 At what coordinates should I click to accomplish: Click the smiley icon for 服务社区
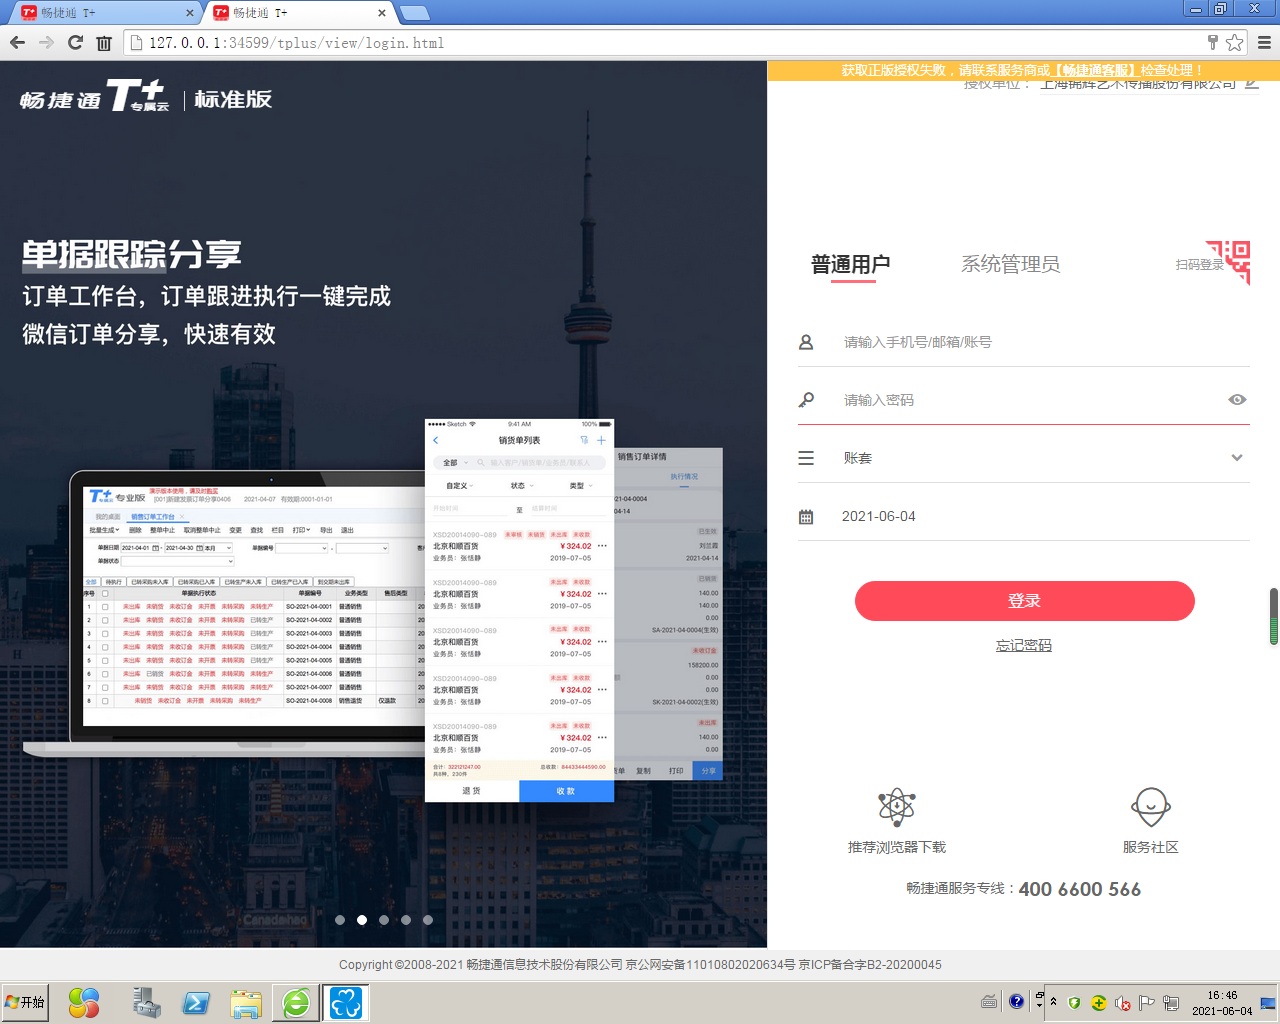coord(1151,807)
